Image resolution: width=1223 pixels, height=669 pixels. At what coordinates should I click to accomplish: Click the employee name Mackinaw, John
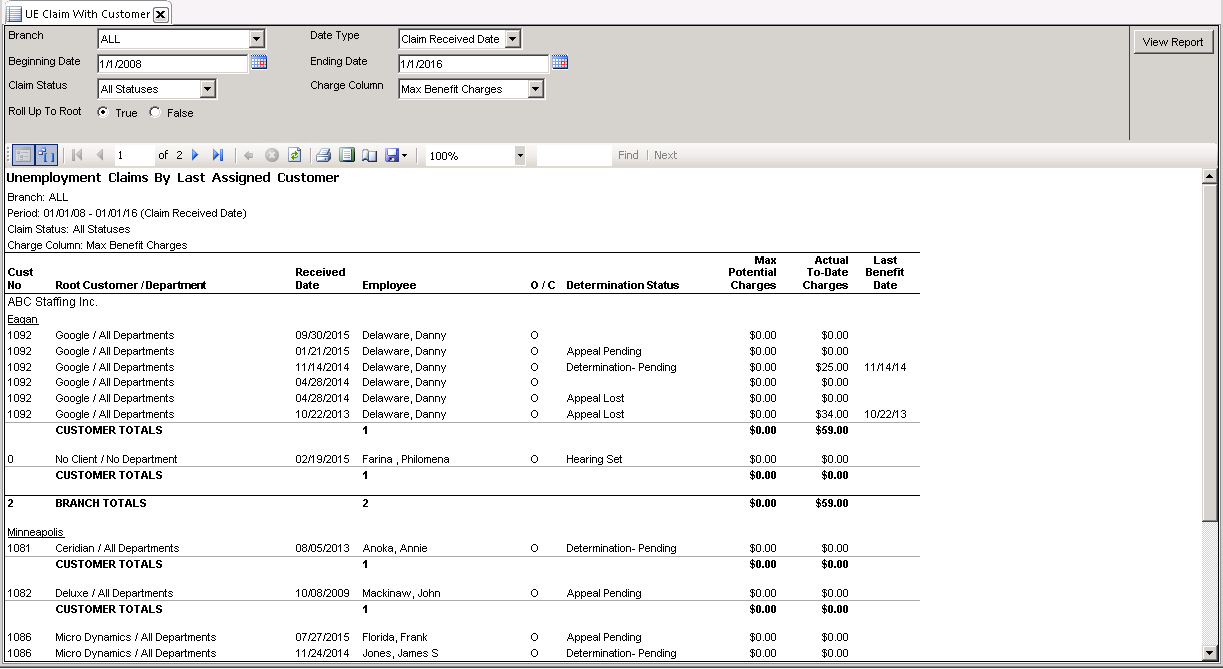click(x=400, y=593)
